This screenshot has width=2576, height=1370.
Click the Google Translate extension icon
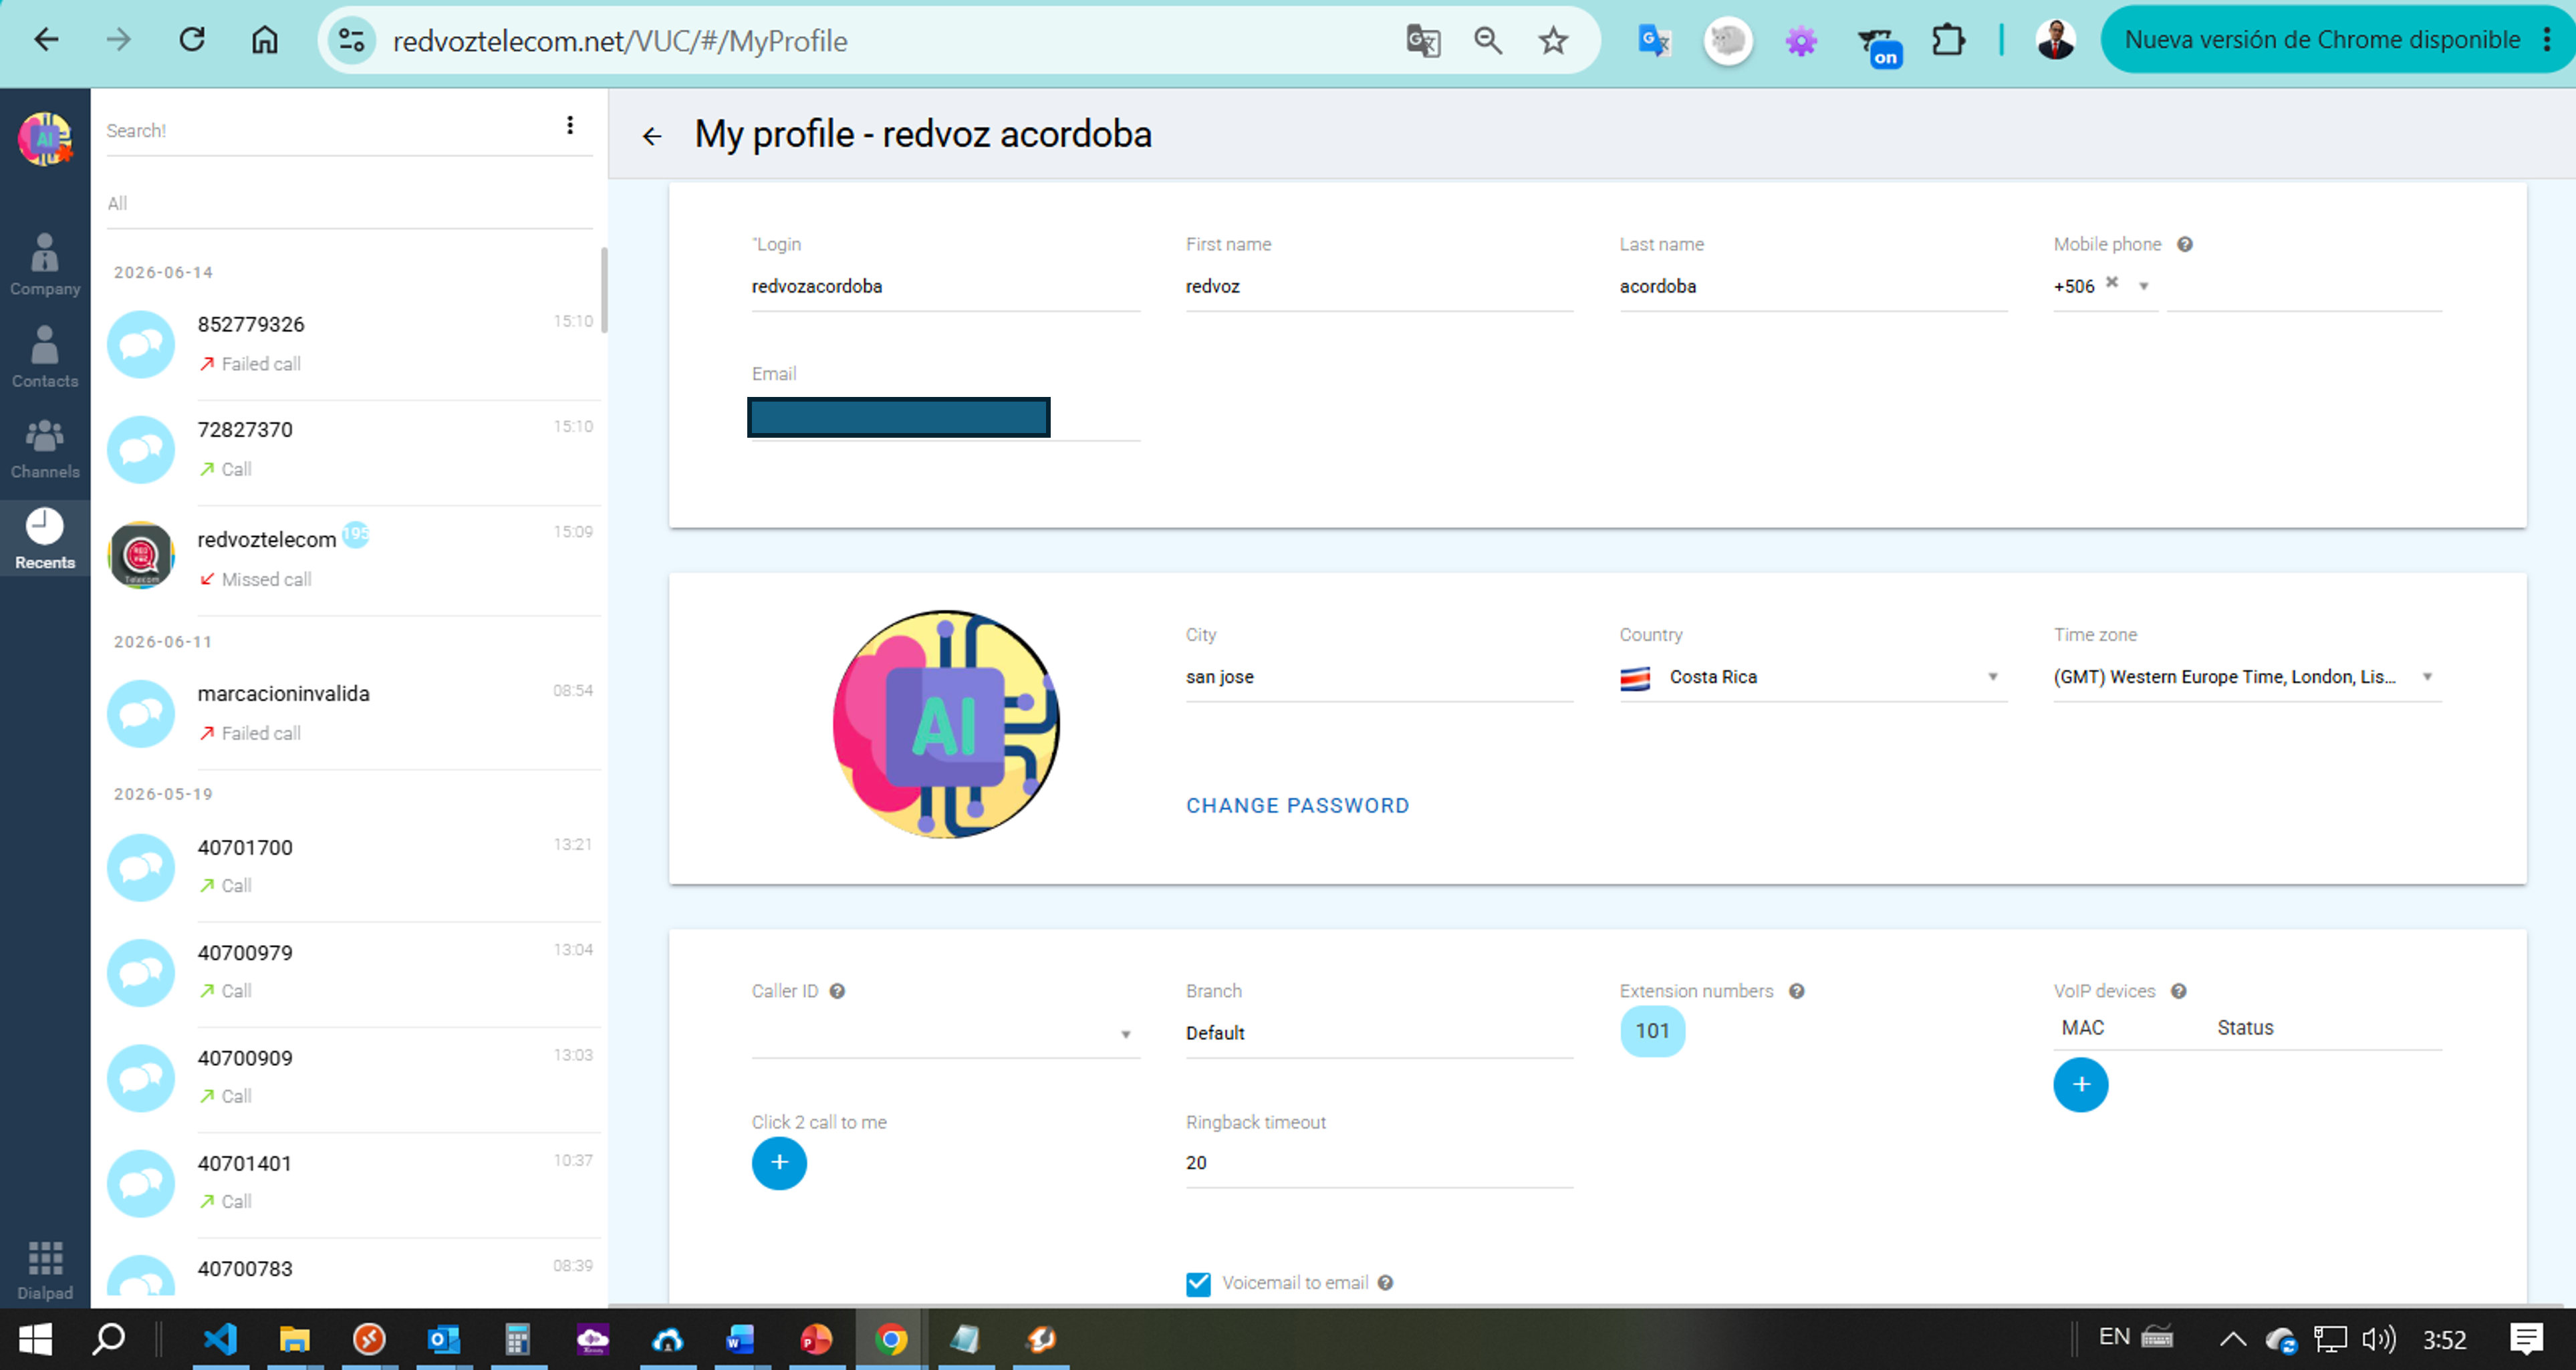pos(1654,41)
